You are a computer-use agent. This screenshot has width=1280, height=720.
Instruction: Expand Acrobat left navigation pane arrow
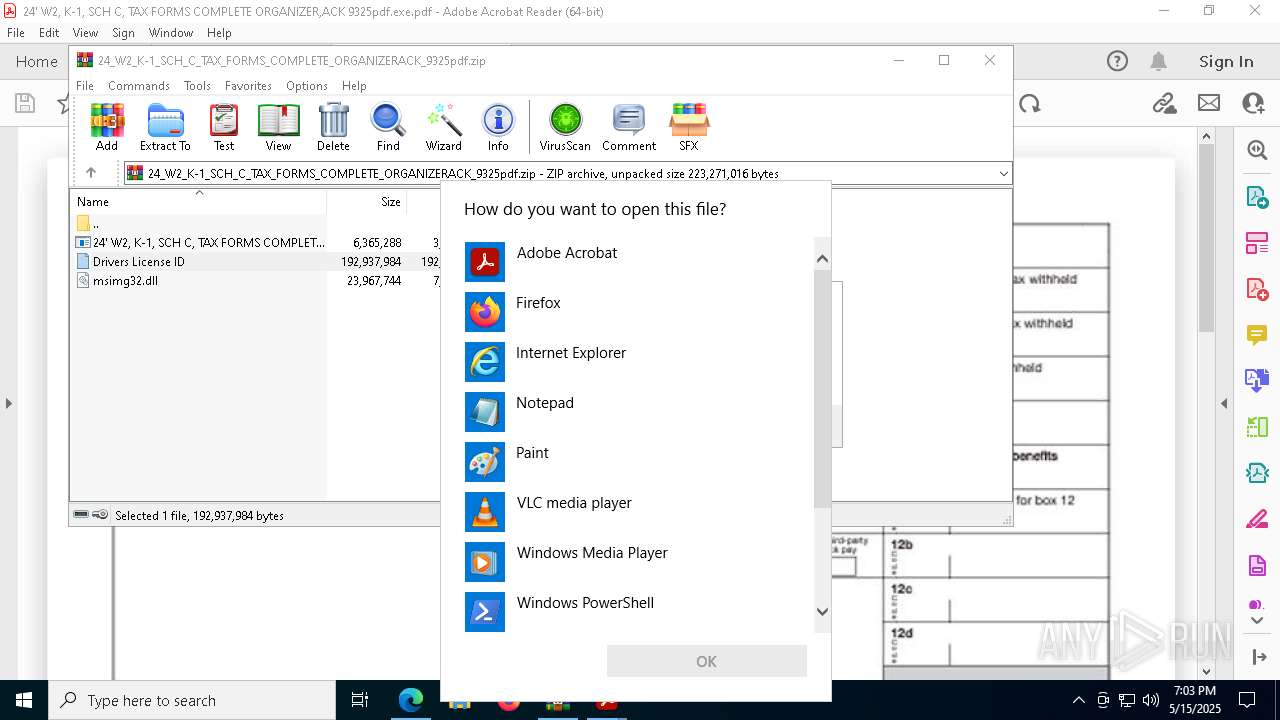(8, 403)
